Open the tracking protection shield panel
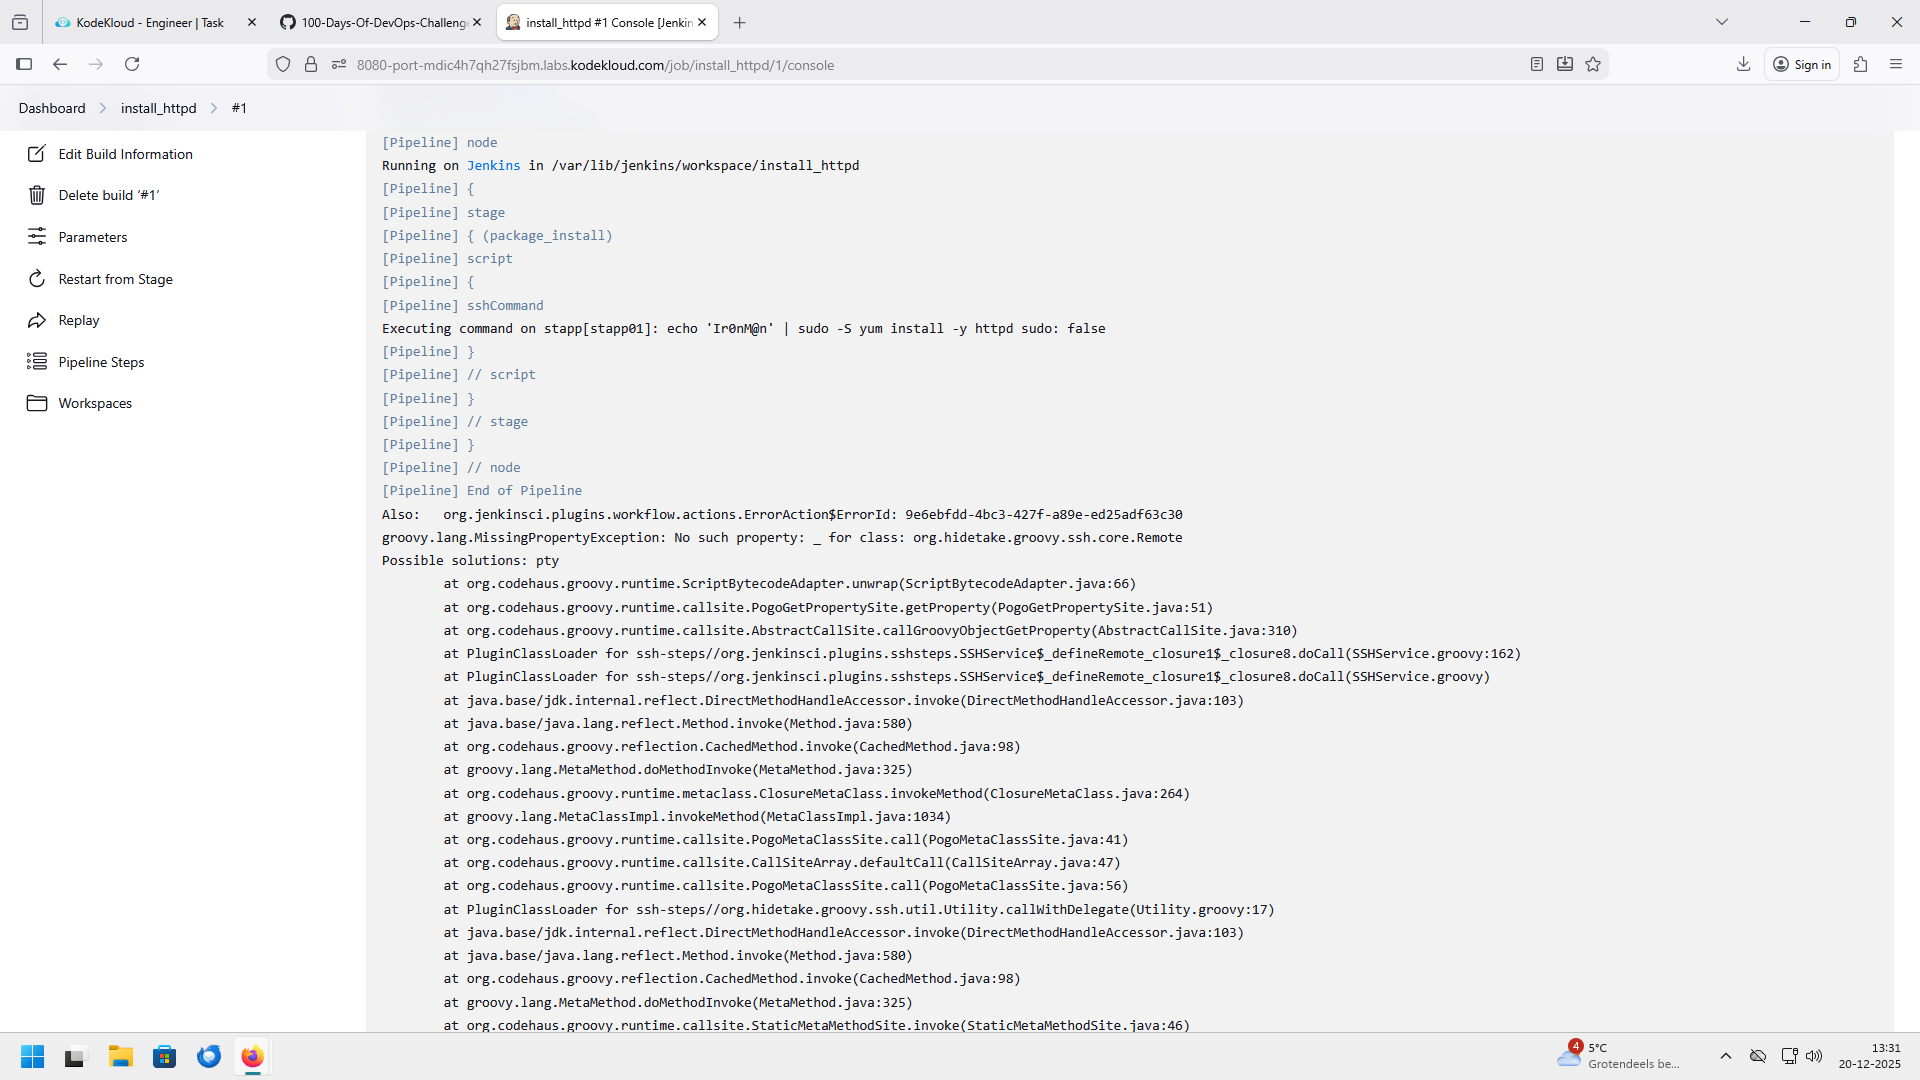This screenshot has width=1920, height=1080. 283,64
